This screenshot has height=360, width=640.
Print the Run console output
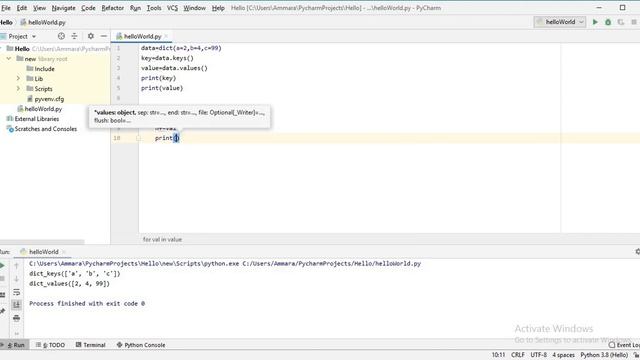(x=16, y=318)
